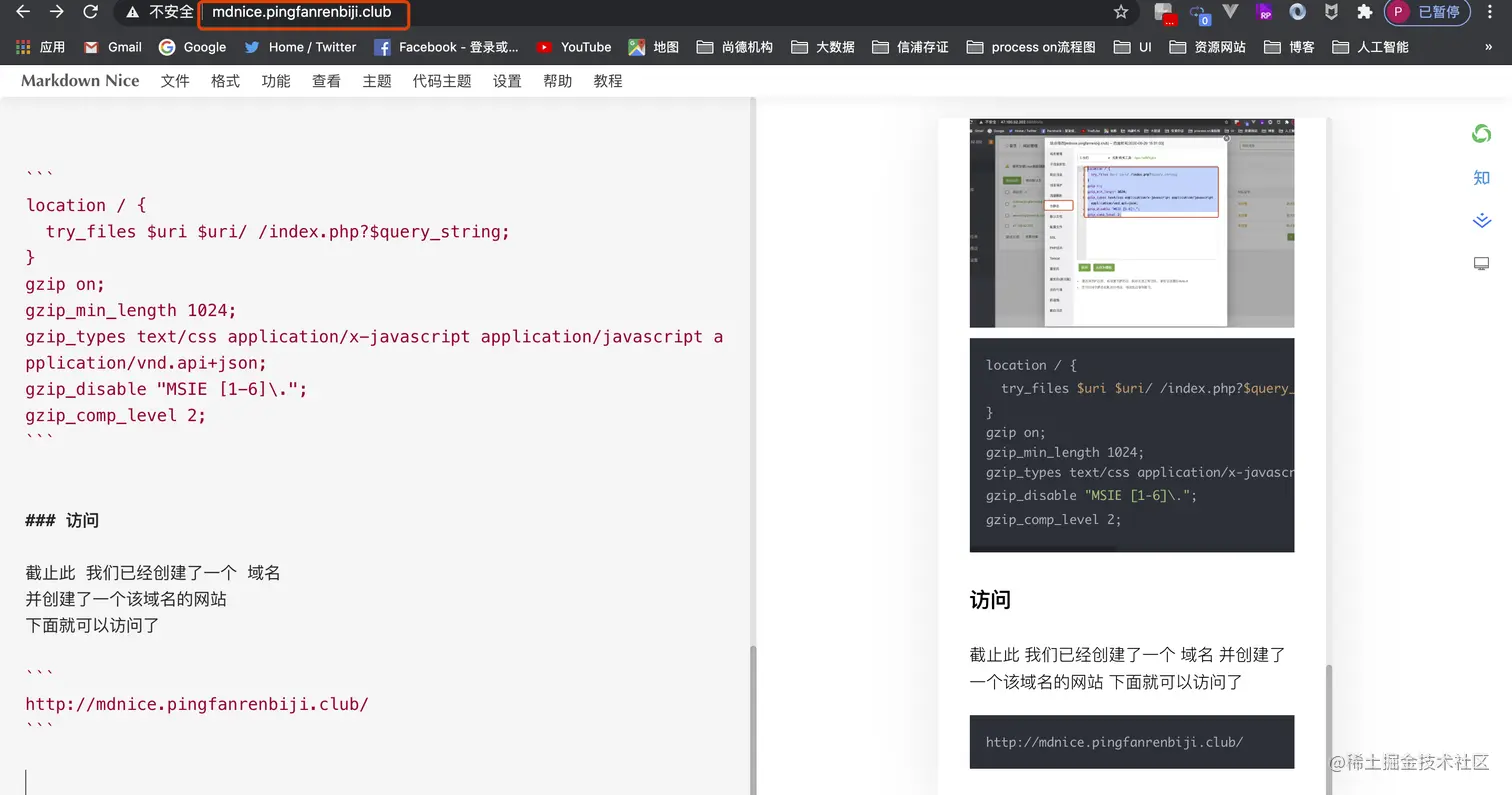Open the 主题 menu
This screenshot has width=1512, height=795.
tap(377, 81)
